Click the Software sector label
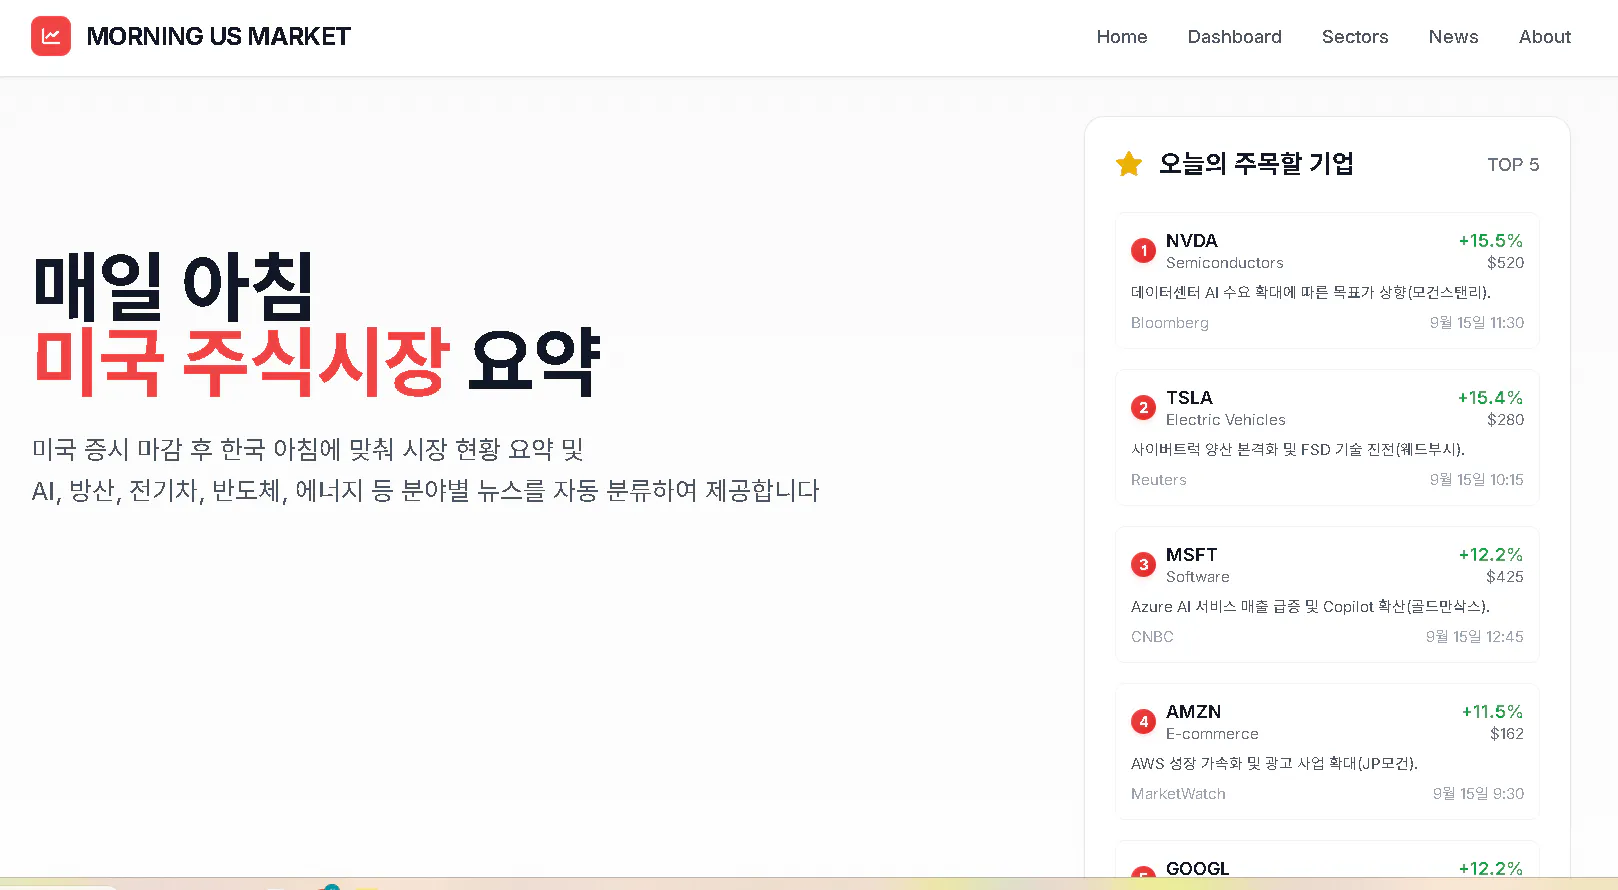The image size is (1618, 890). click(x=1198, y=577)
